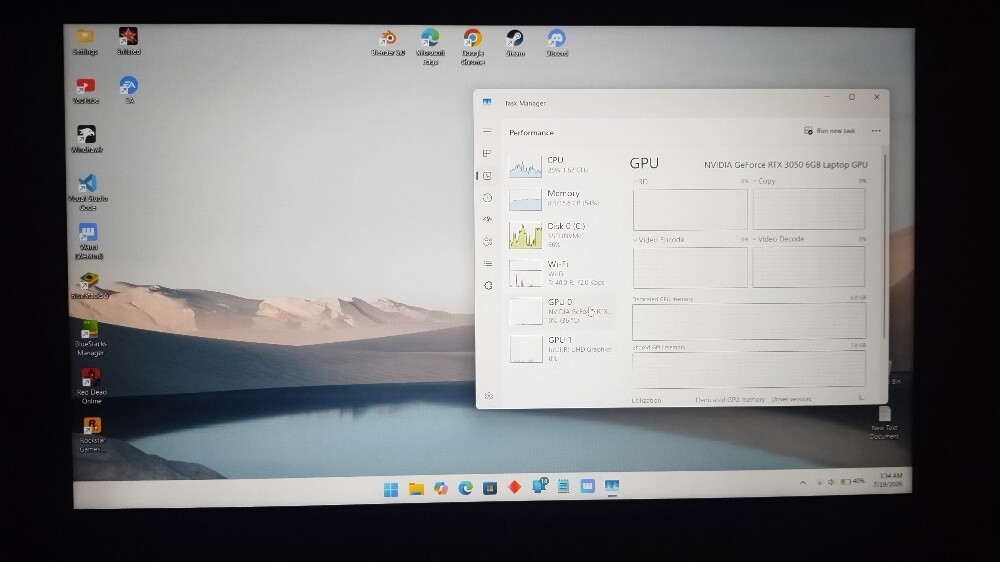Open the Details page list icon

488,263
